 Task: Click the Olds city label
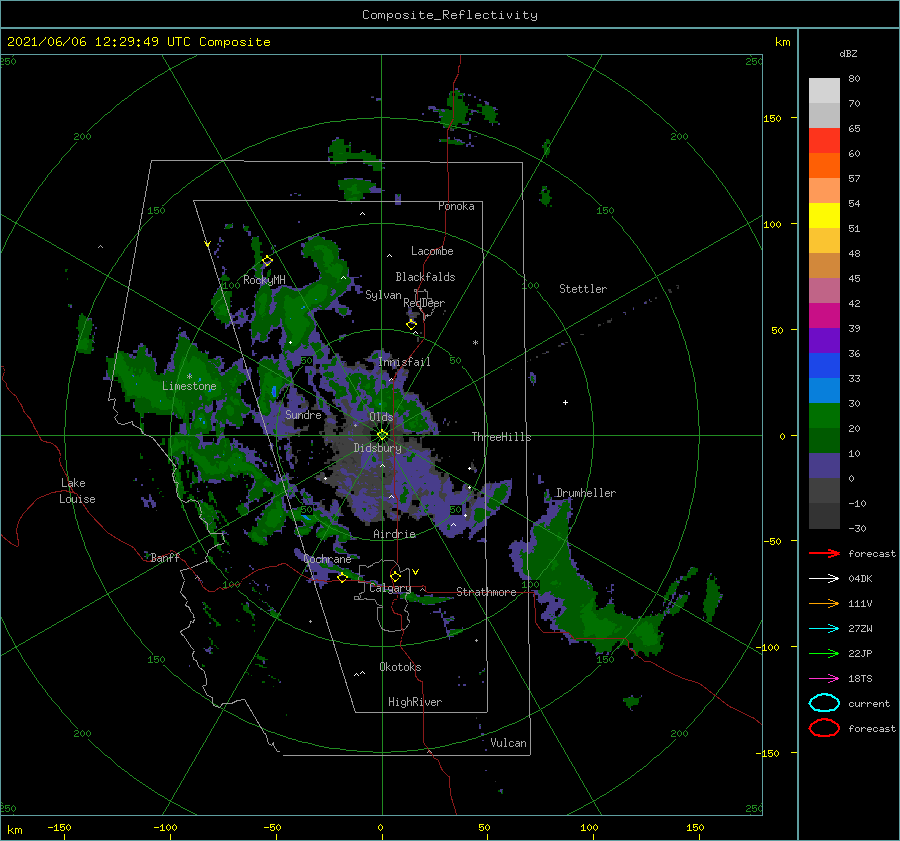381,417
